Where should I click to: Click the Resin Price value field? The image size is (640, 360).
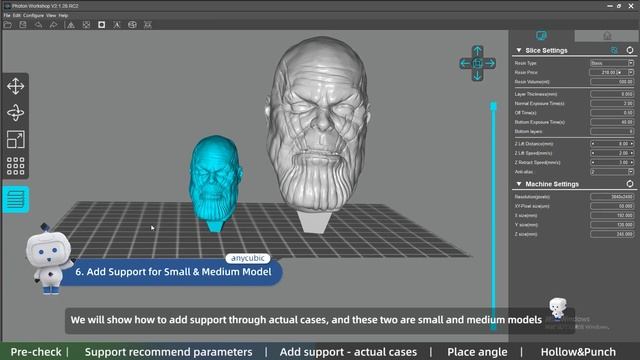pyautogui.click(x=603, y=72)
